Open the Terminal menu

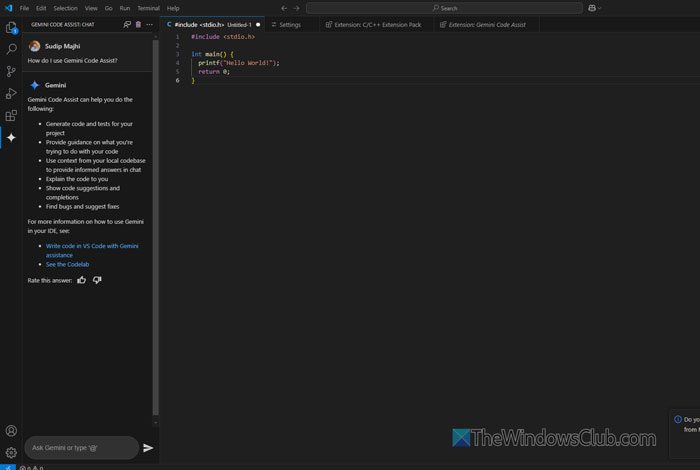click(x=146, y=8)
